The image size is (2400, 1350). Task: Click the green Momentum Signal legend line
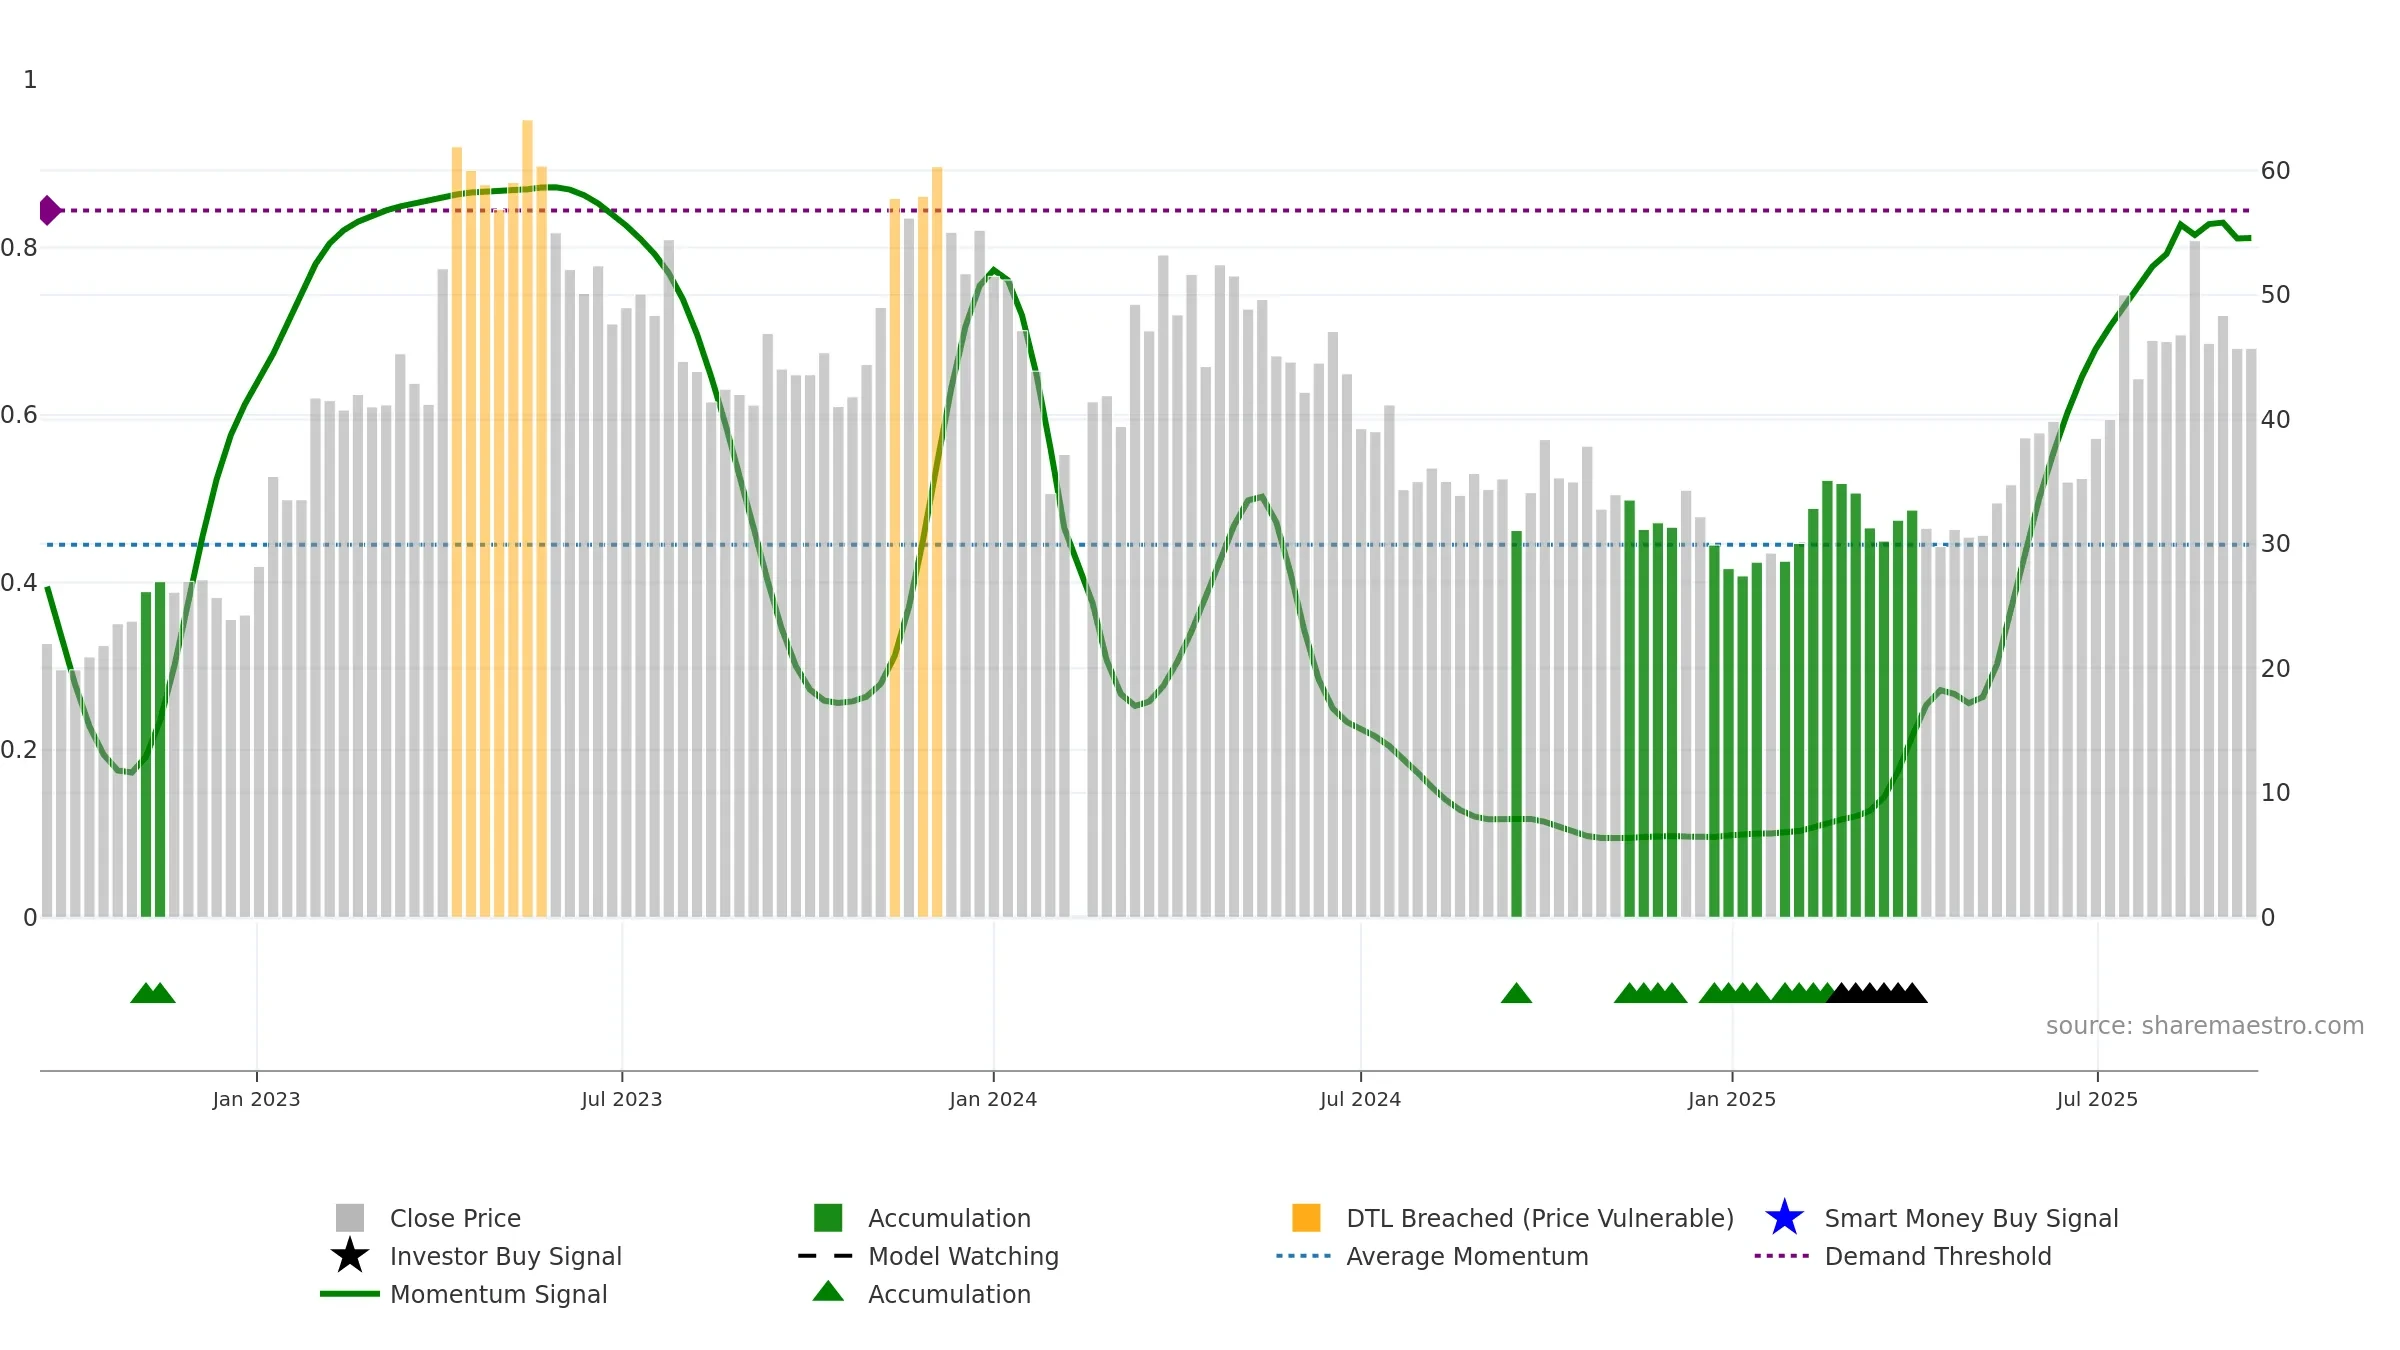point(350,1294)
